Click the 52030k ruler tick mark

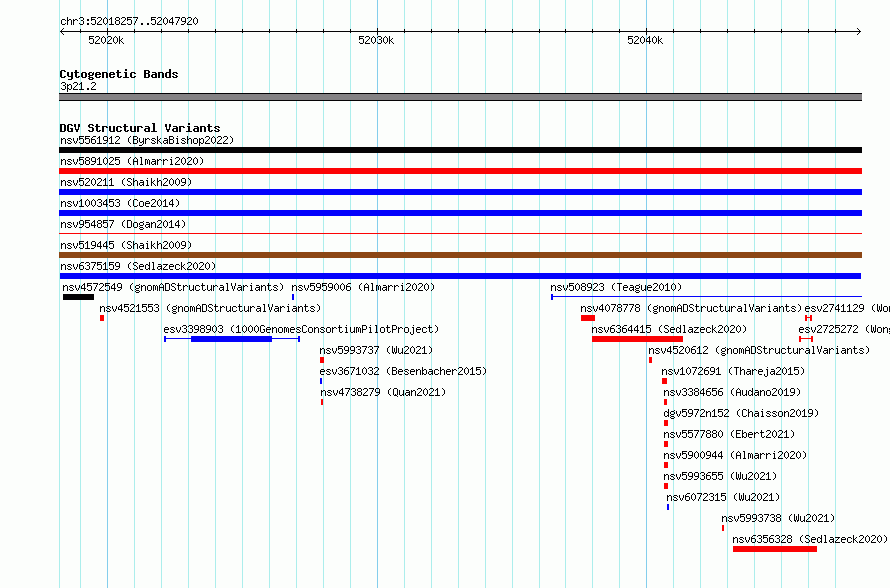(377, 32)
